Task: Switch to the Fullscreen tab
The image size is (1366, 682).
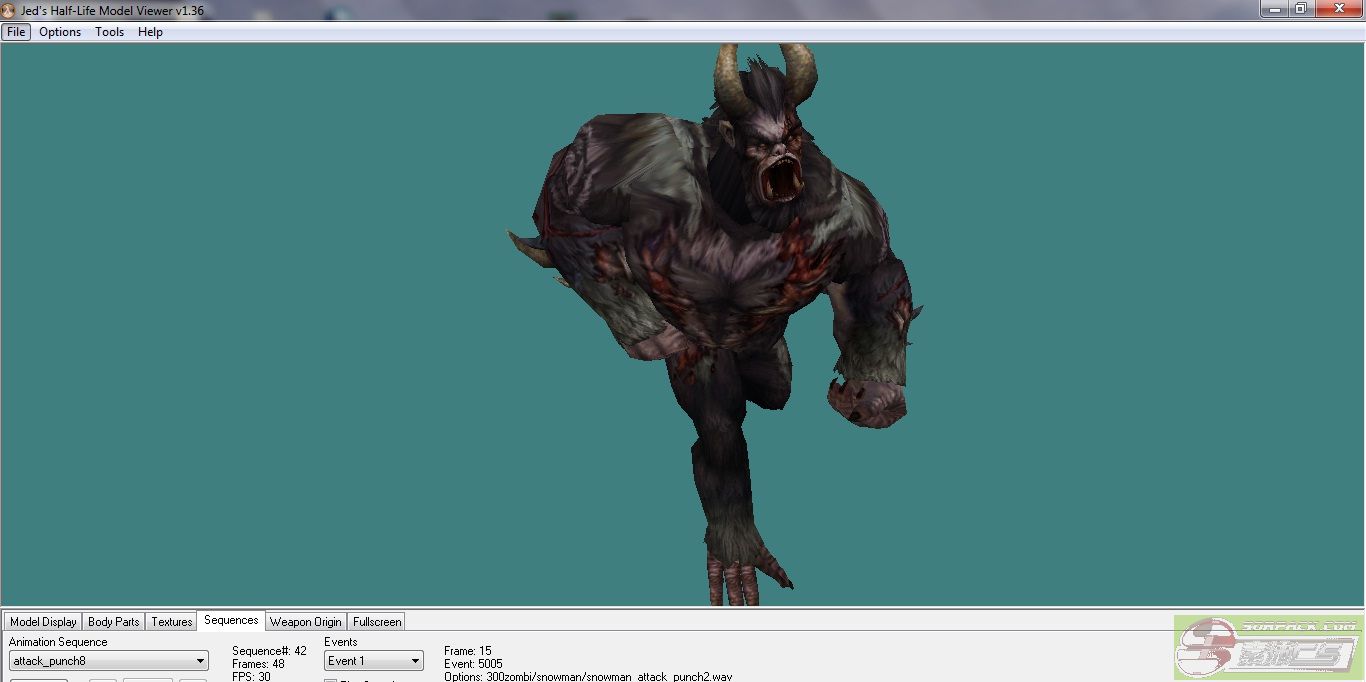Action: (x=377, y=622)
